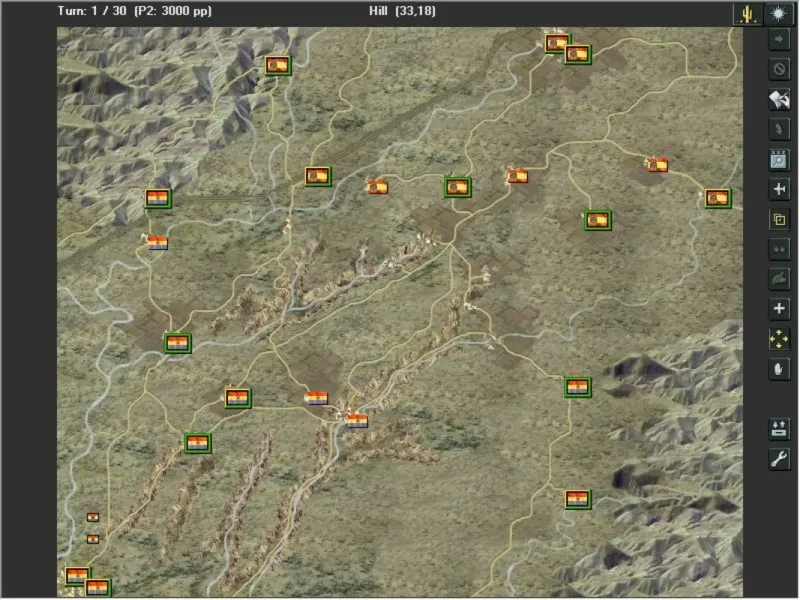Select the upper small Republican flag marker in southwest
Viewport: 800px width, 600px height.
click(93, 517)
